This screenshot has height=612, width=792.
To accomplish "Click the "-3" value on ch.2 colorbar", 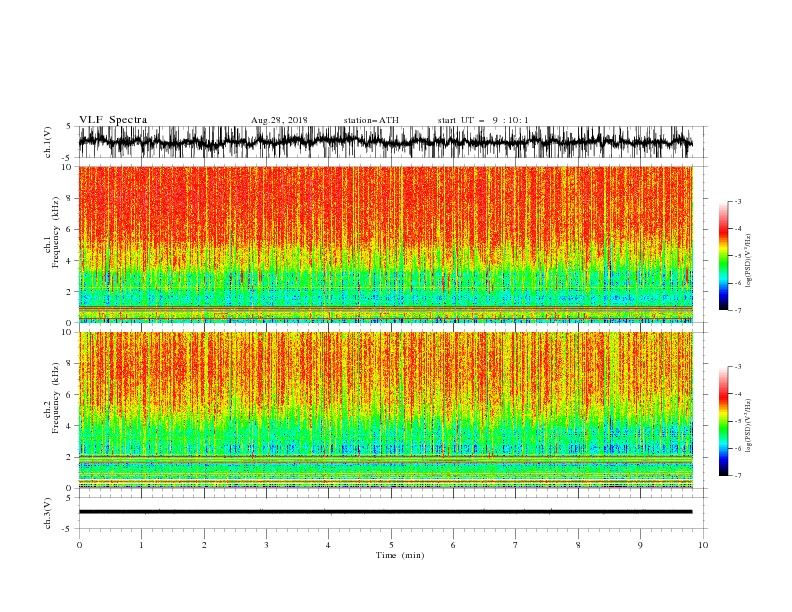I will pos(737,367).
